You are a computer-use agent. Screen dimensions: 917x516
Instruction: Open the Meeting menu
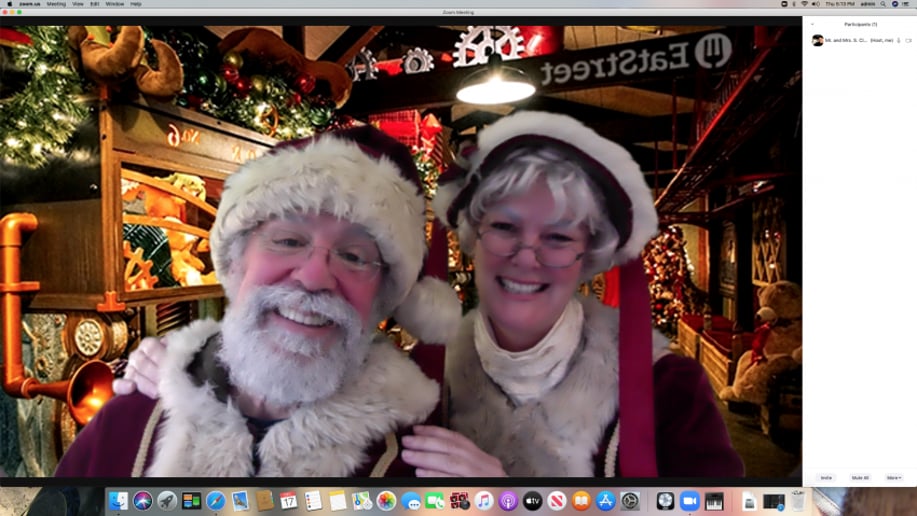click(x=56, y=4)
